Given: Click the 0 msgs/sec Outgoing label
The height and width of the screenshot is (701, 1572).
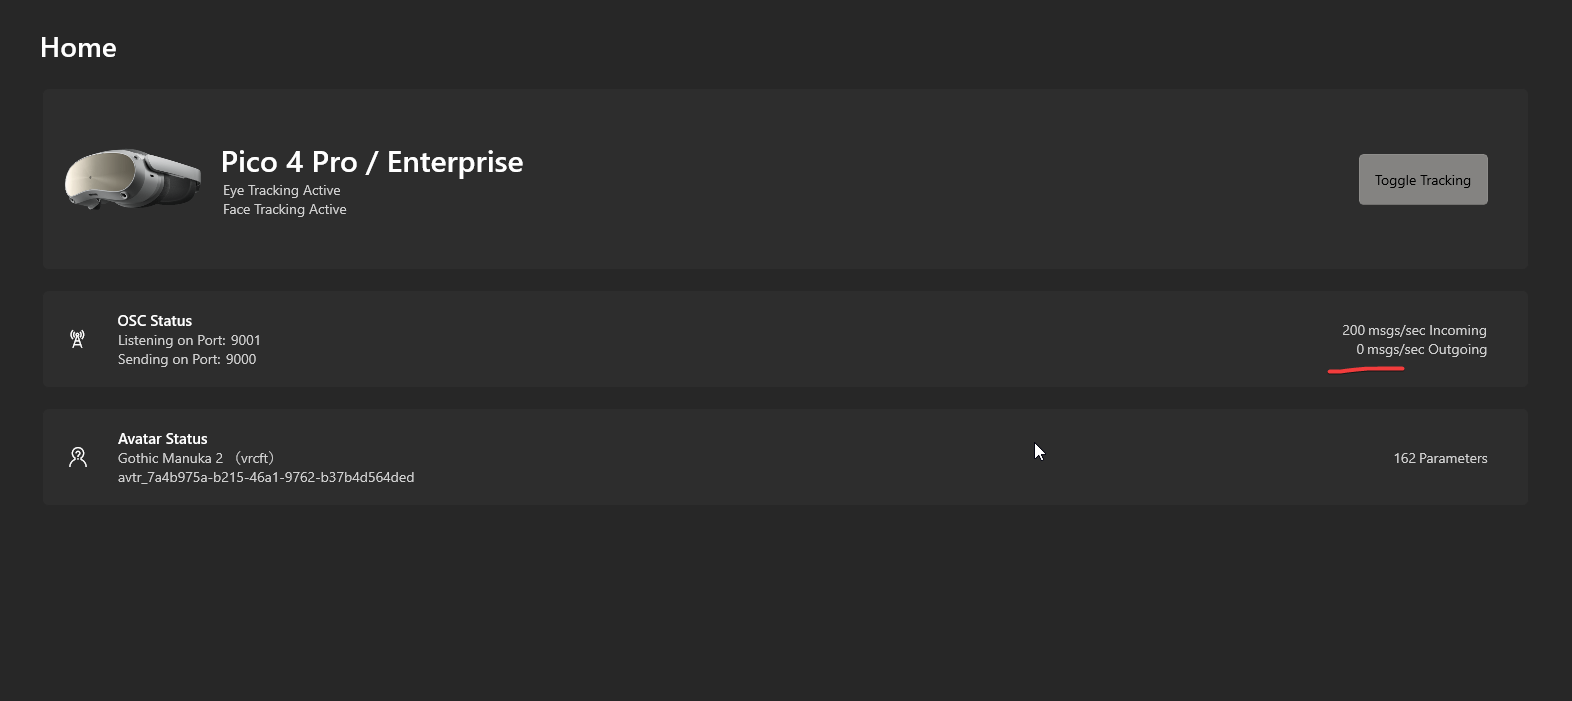Looking at the screenshot, I should [x=1421, y=349].
